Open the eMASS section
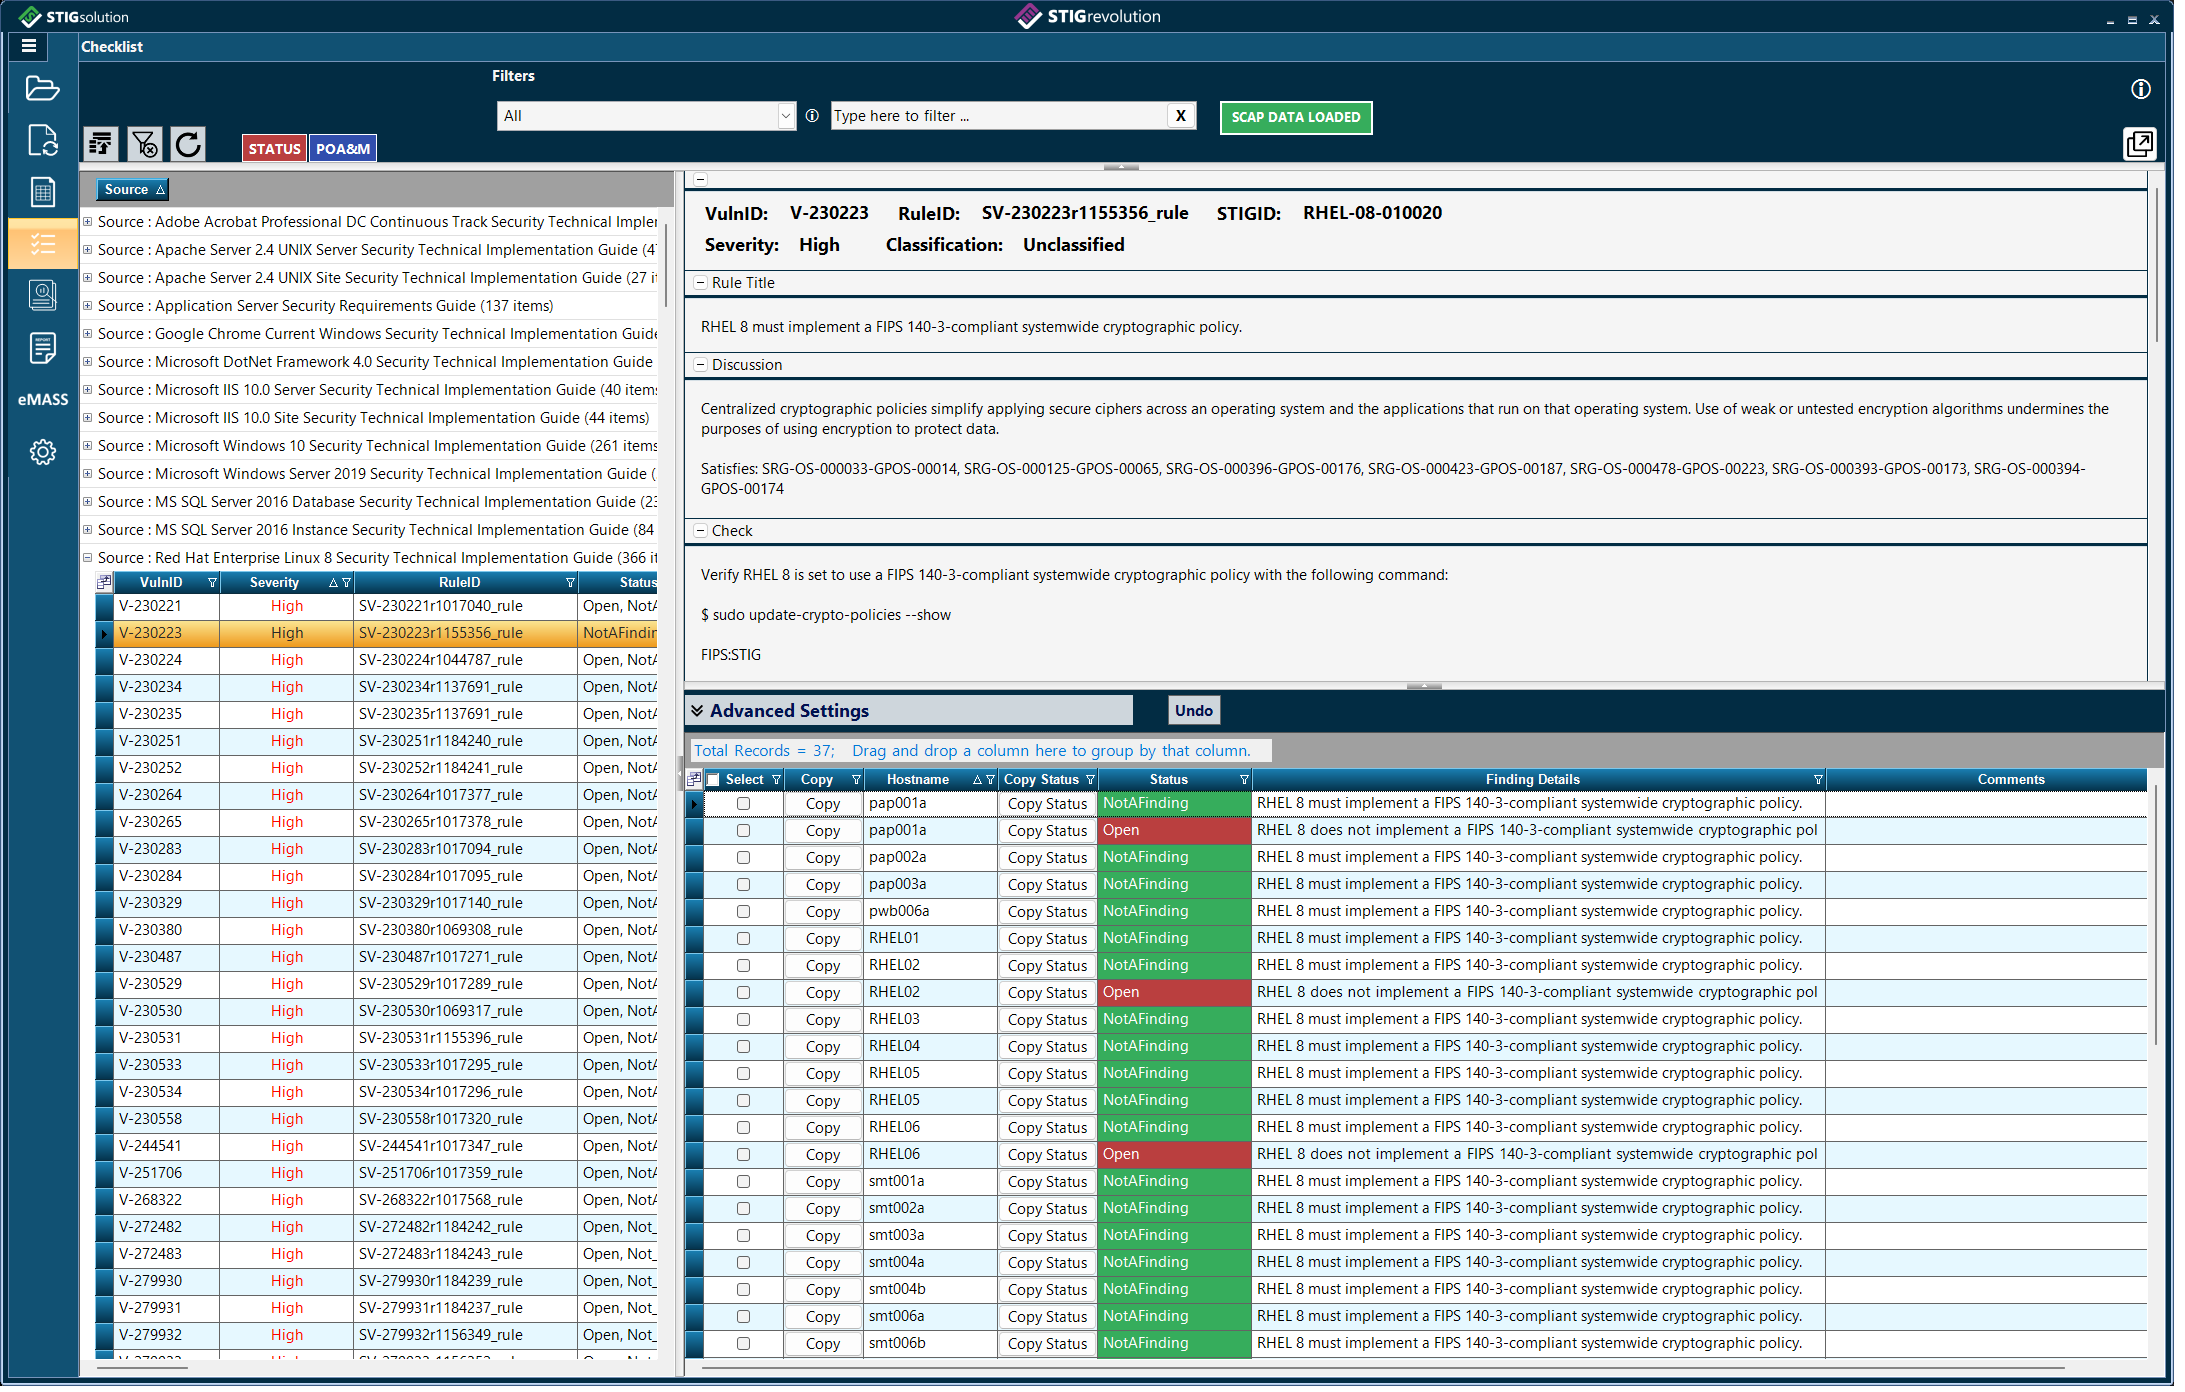The height and width of the screenshot is (1392, 2185). 43,399
